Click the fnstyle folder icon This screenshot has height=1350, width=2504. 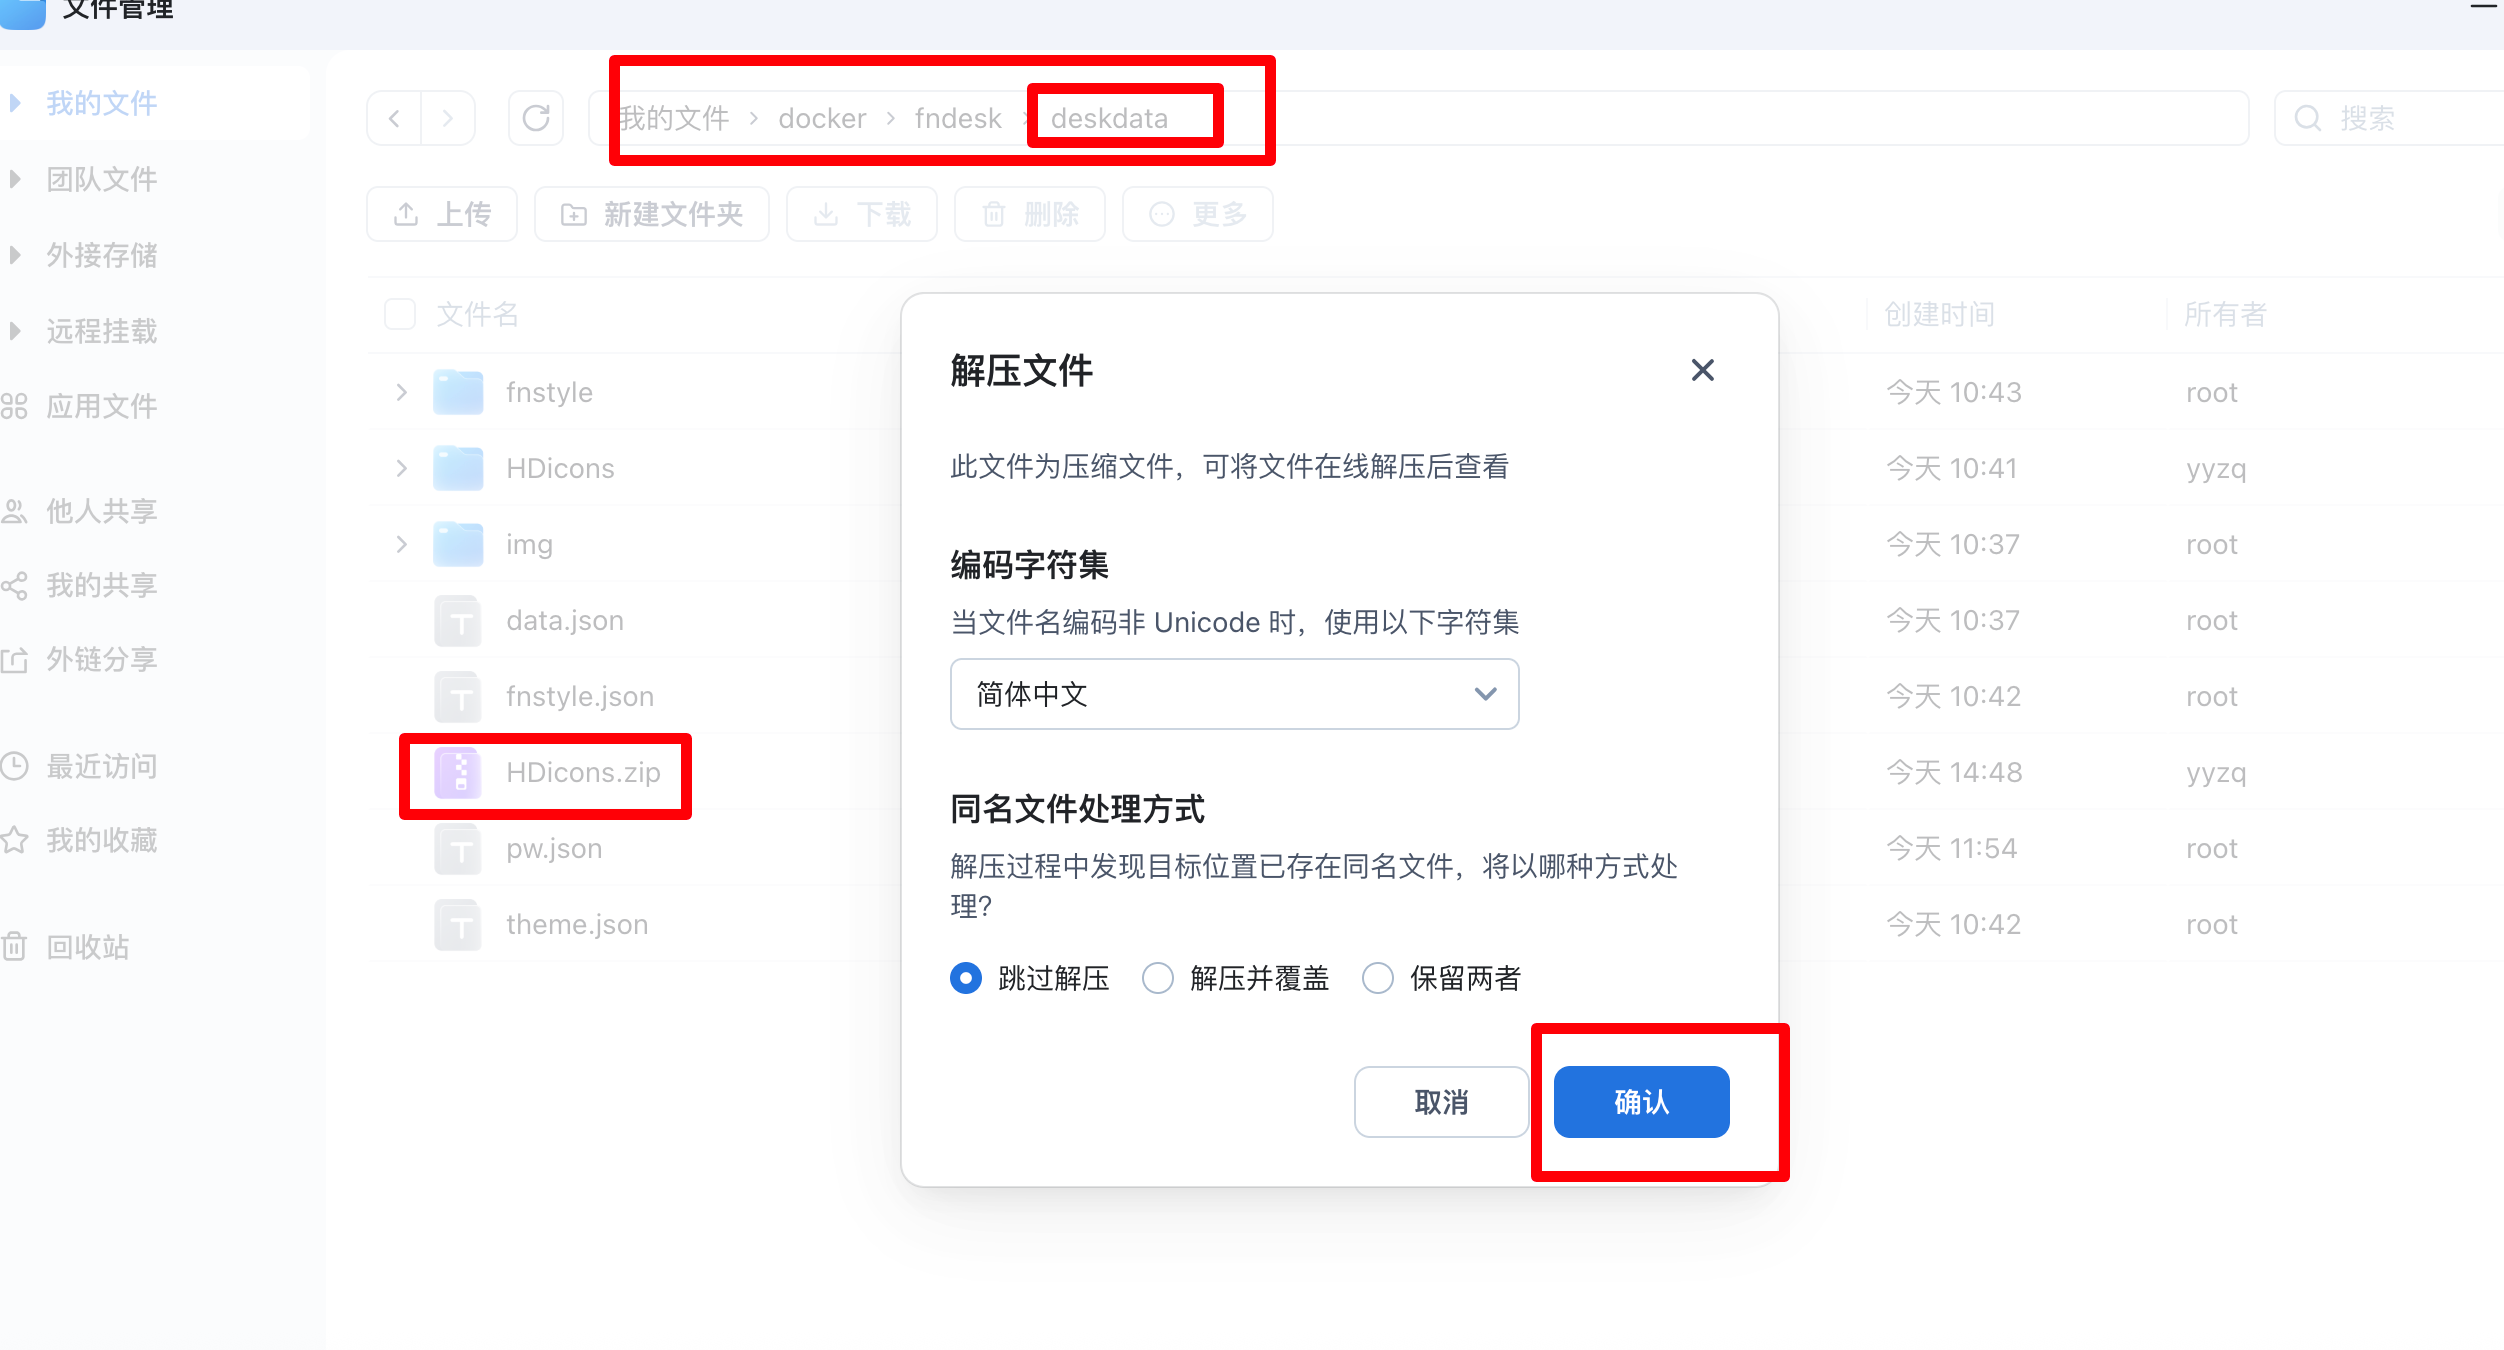pos(459,392)
